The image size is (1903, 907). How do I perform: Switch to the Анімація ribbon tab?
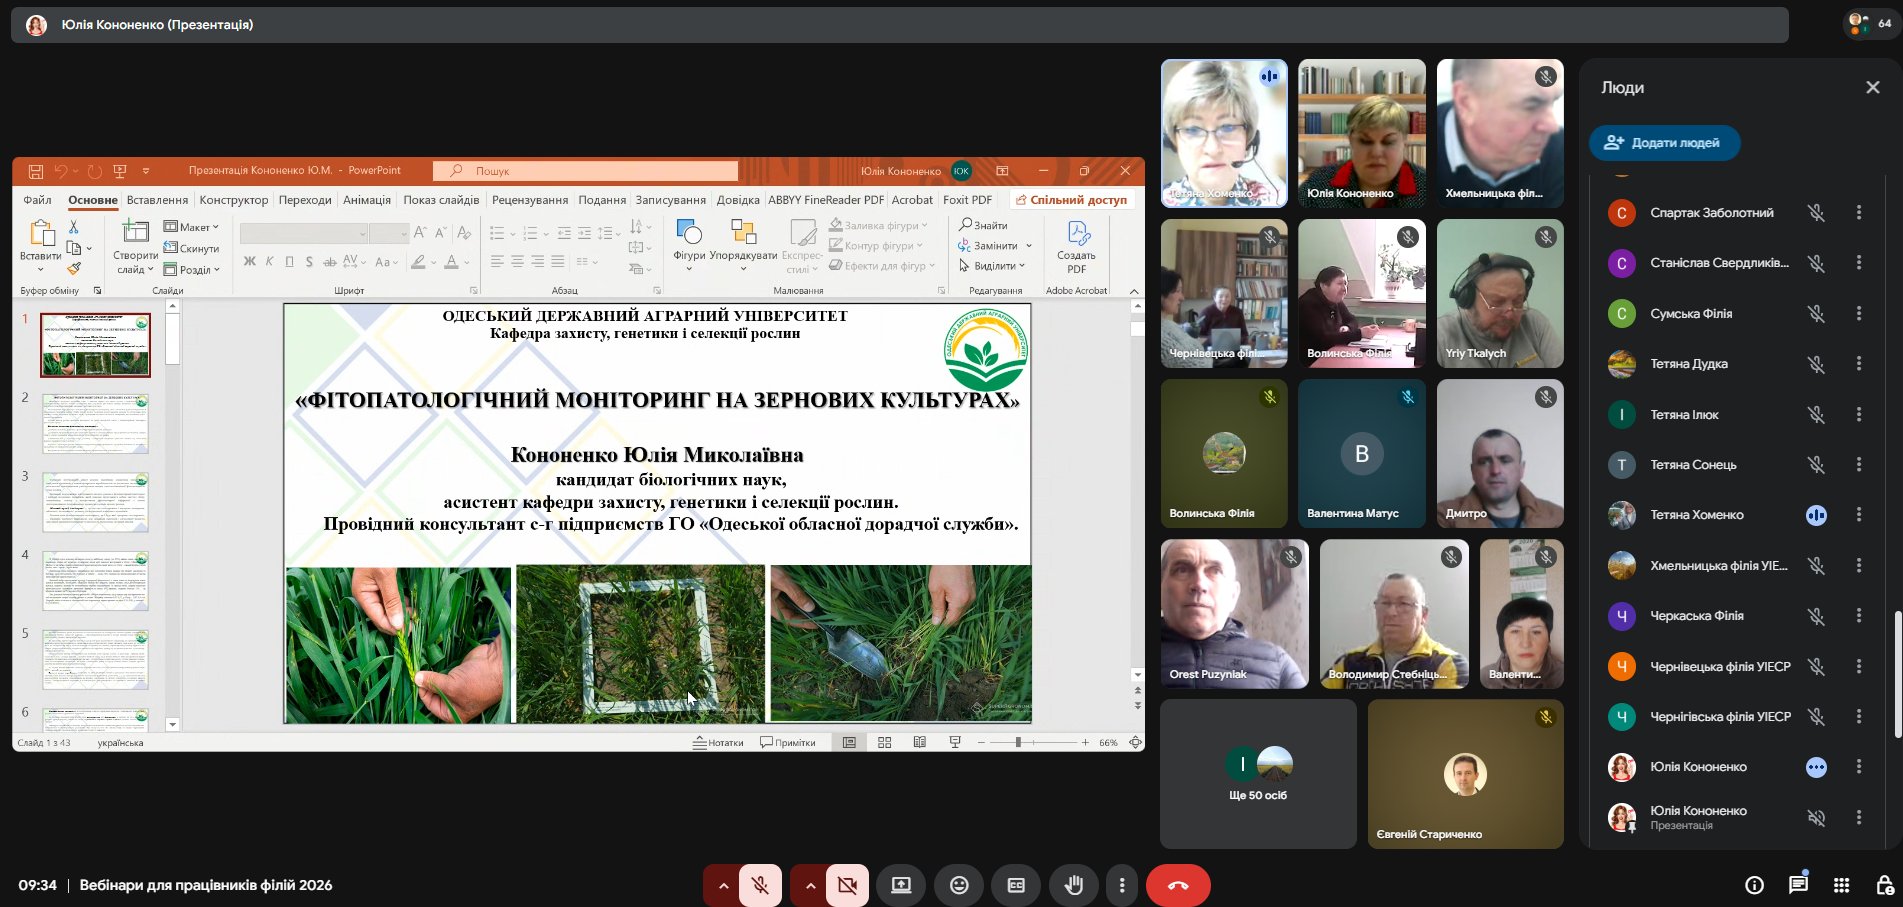click(x=367, y=200)
